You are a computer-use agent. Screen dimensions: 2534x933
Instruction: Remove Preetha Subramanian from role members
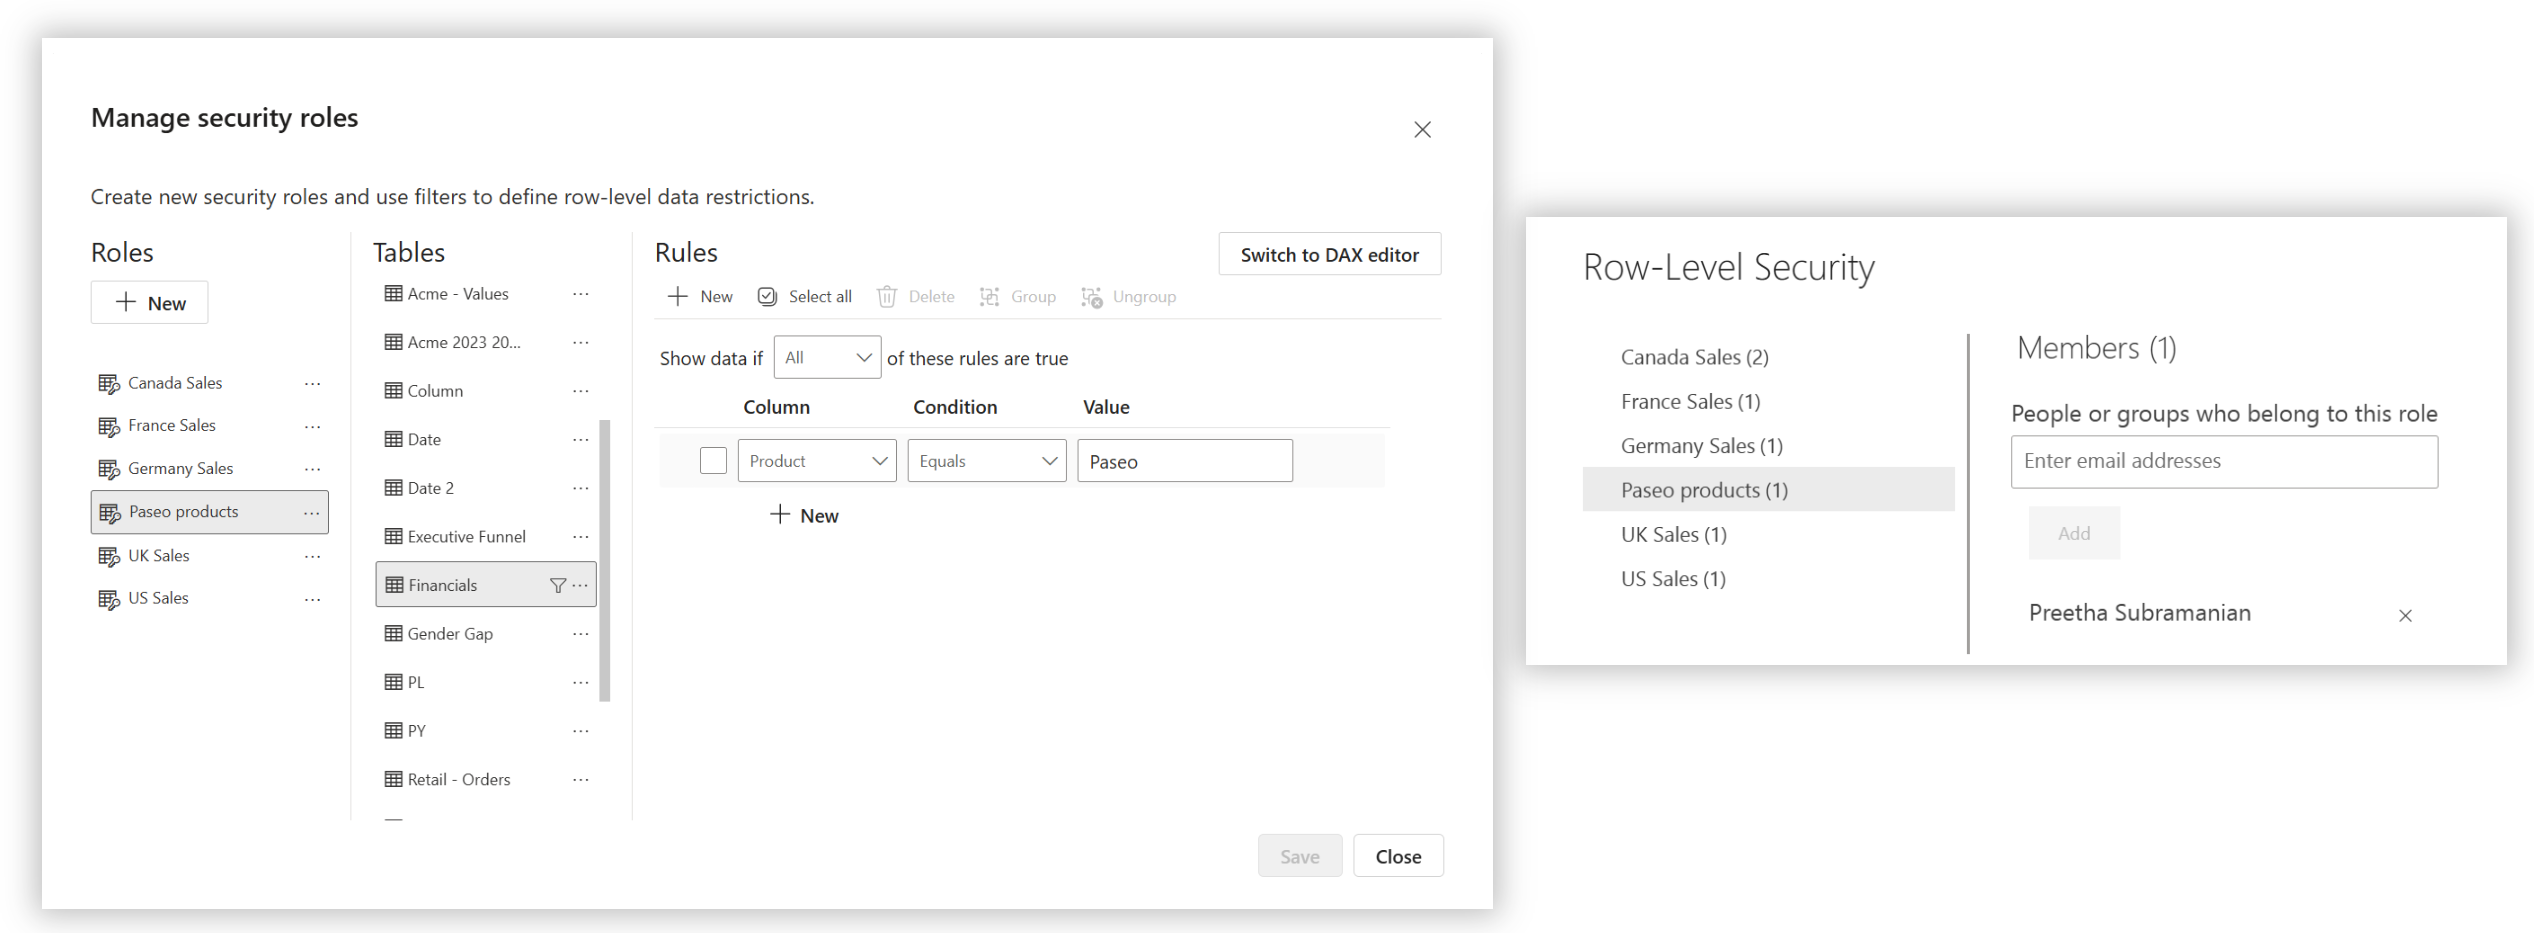click(2405, 615)
